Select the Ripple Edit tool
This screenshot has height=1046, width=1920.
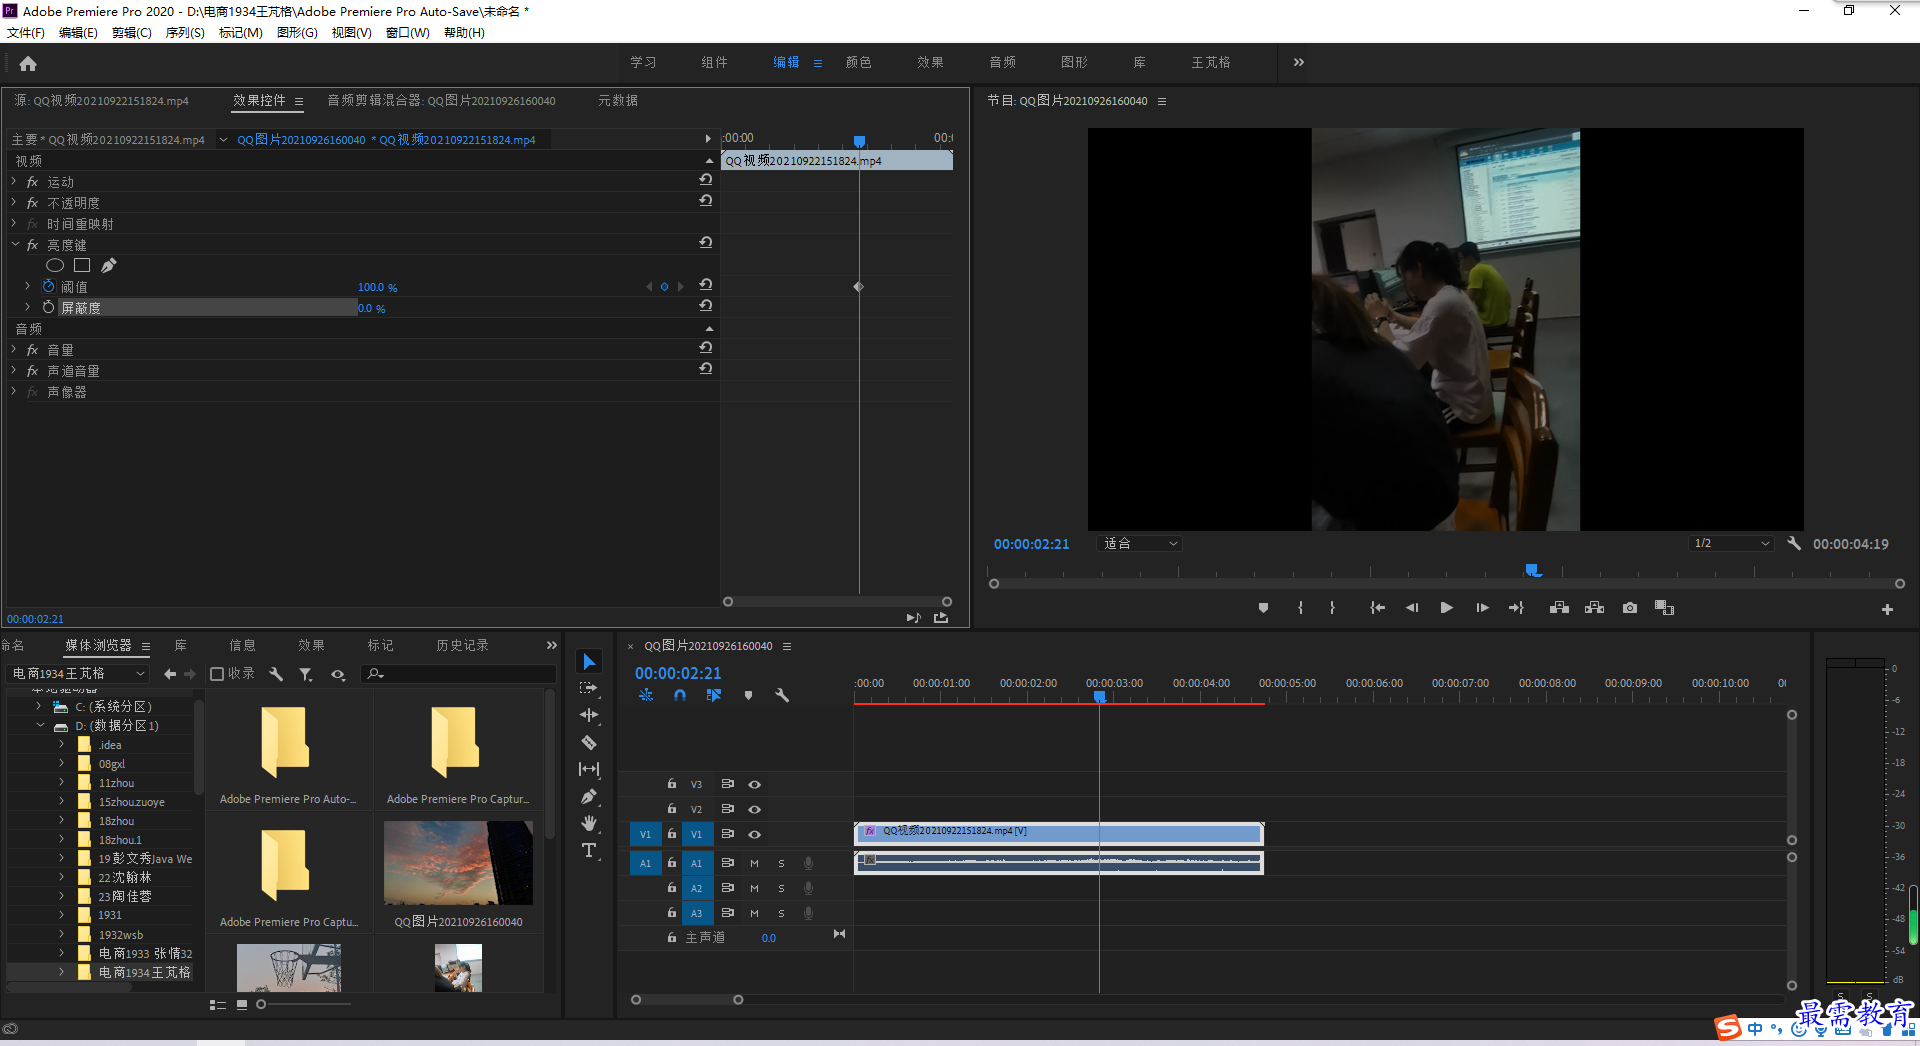[589, 715]
